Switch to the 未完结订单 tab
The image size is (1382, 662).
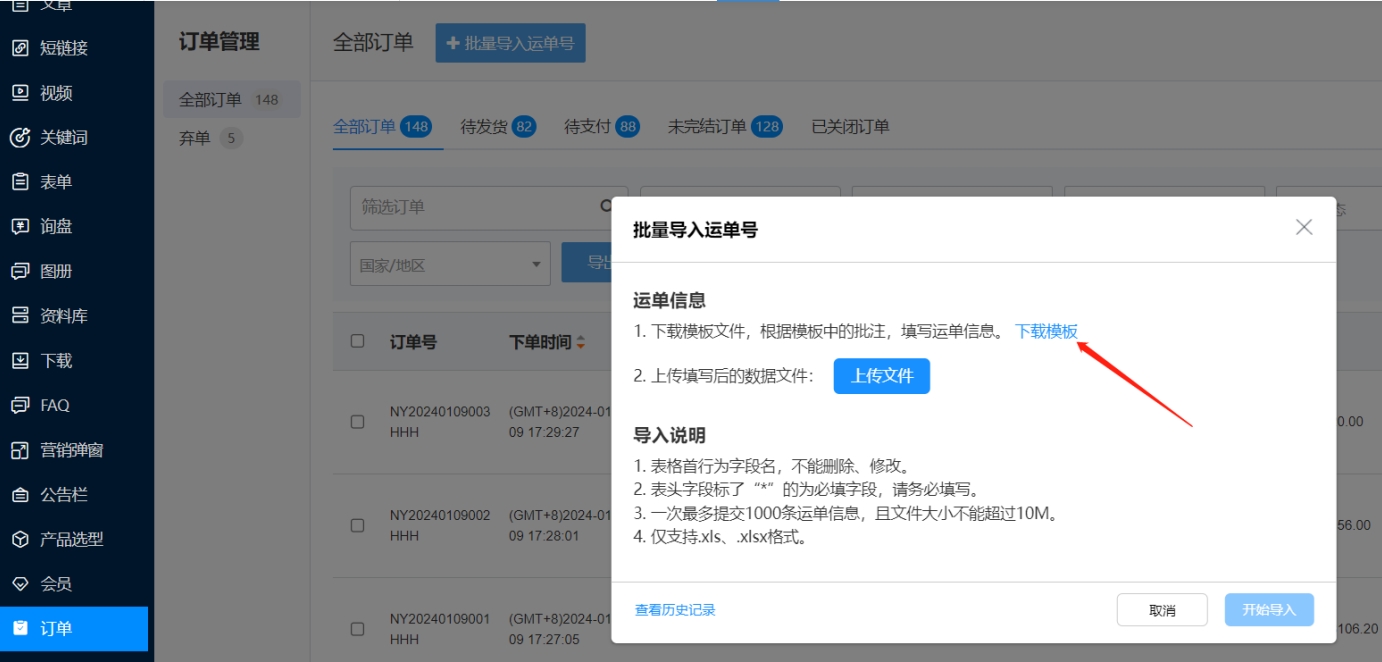[x=723, y=127]
